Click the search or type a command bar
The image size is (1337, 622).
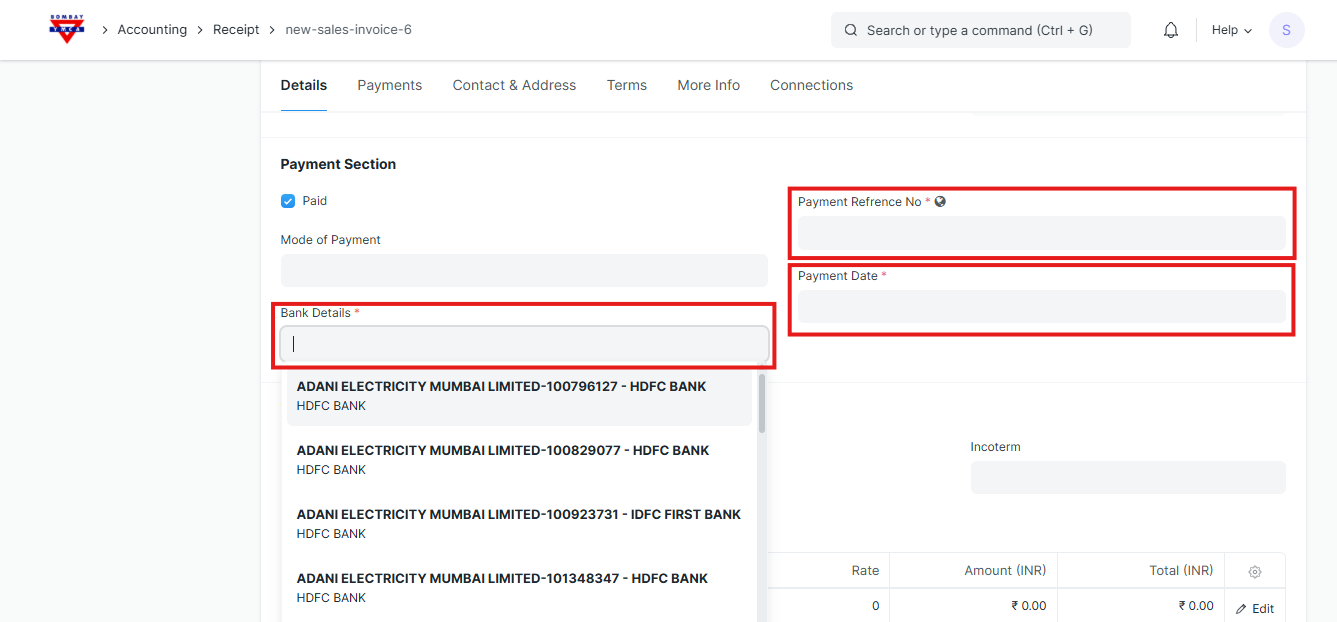(980, 30)
